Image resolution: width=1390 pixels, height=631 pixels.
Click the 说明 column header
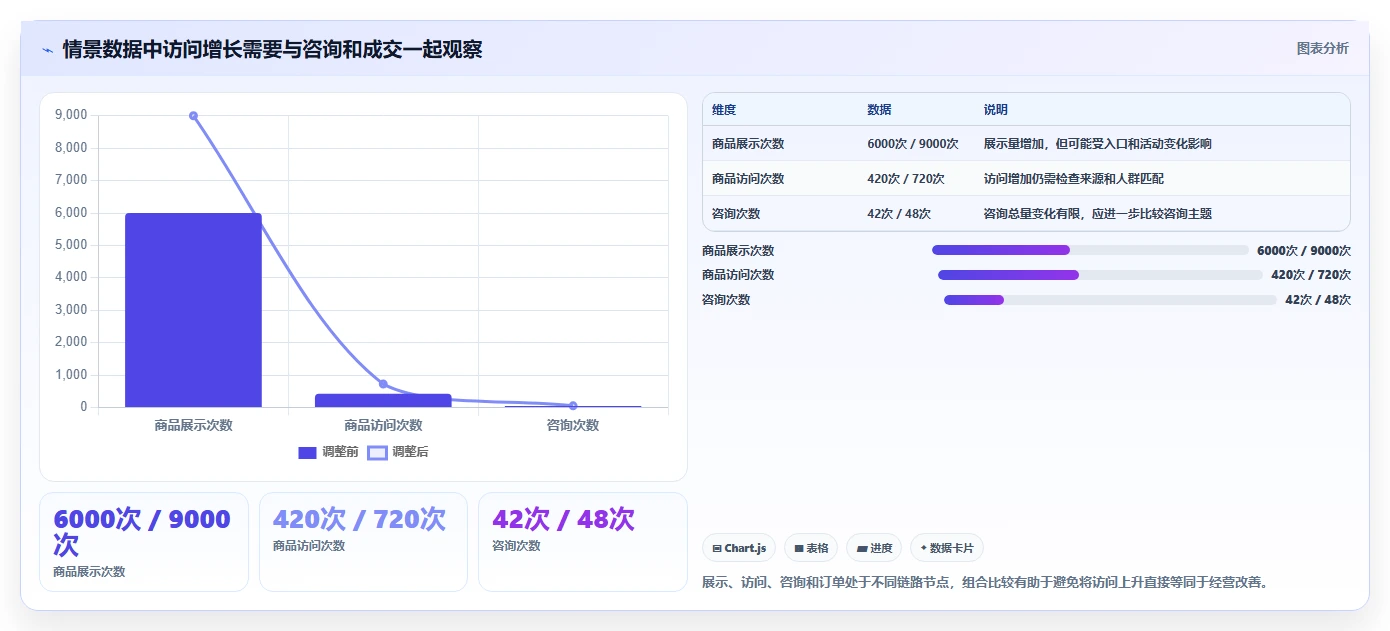(996, 110)
